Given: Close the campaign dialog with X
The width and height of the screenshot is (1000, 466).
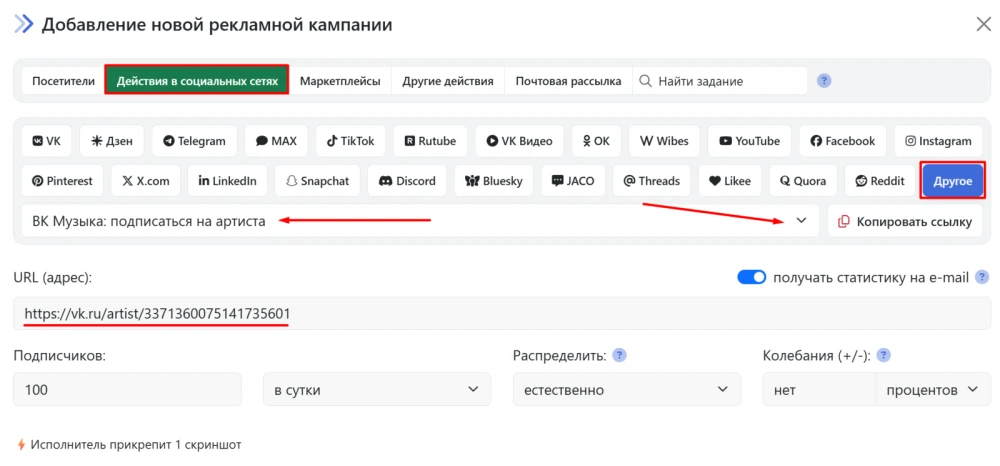Looking at the screenshot, I should (x=983, y=25).
